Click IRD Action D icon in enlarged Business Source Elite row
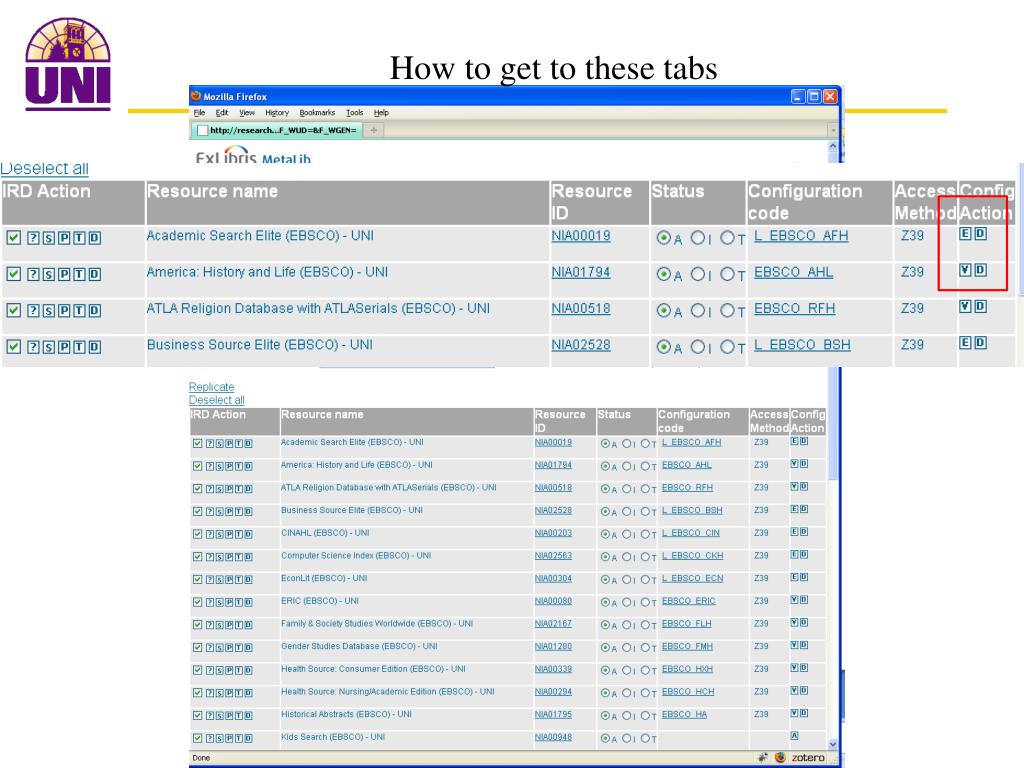The image size is (1024, 768). 95,347
